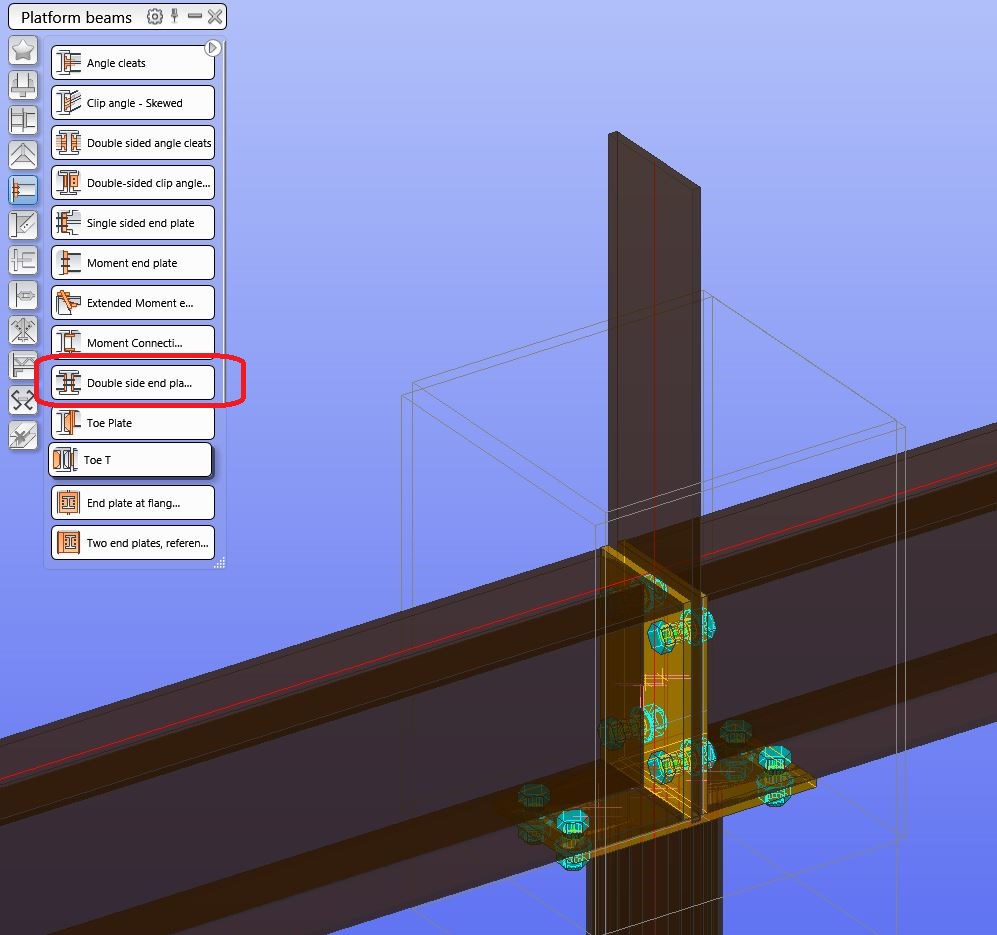Open the truss/stairs category icon
This screenshot has width=997, height=935.
coord(22,365)
